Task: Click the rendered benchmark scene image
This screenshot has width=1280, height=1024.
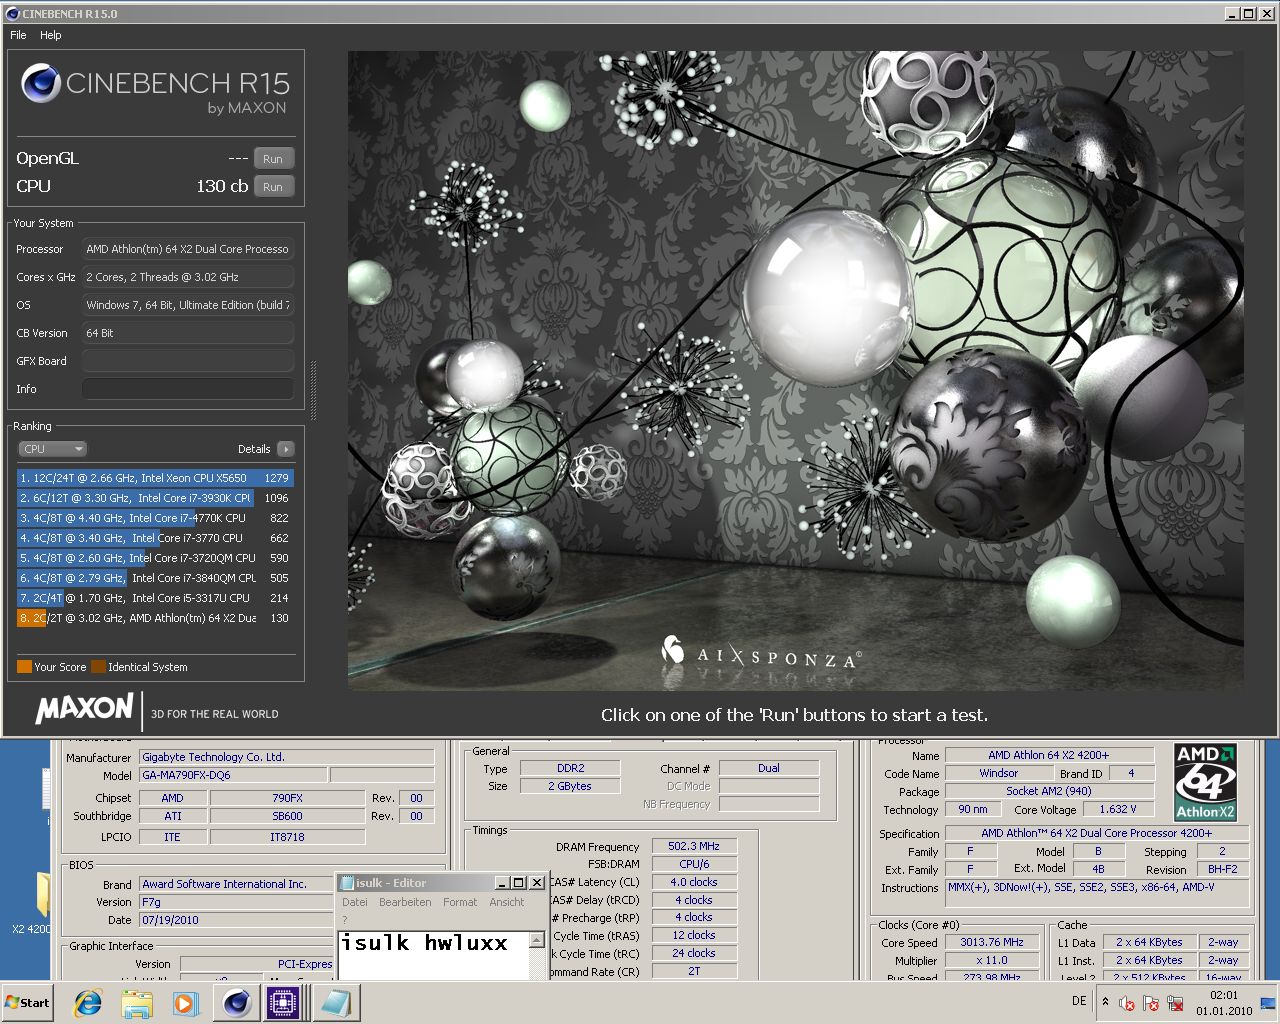Action: (796, 371)
